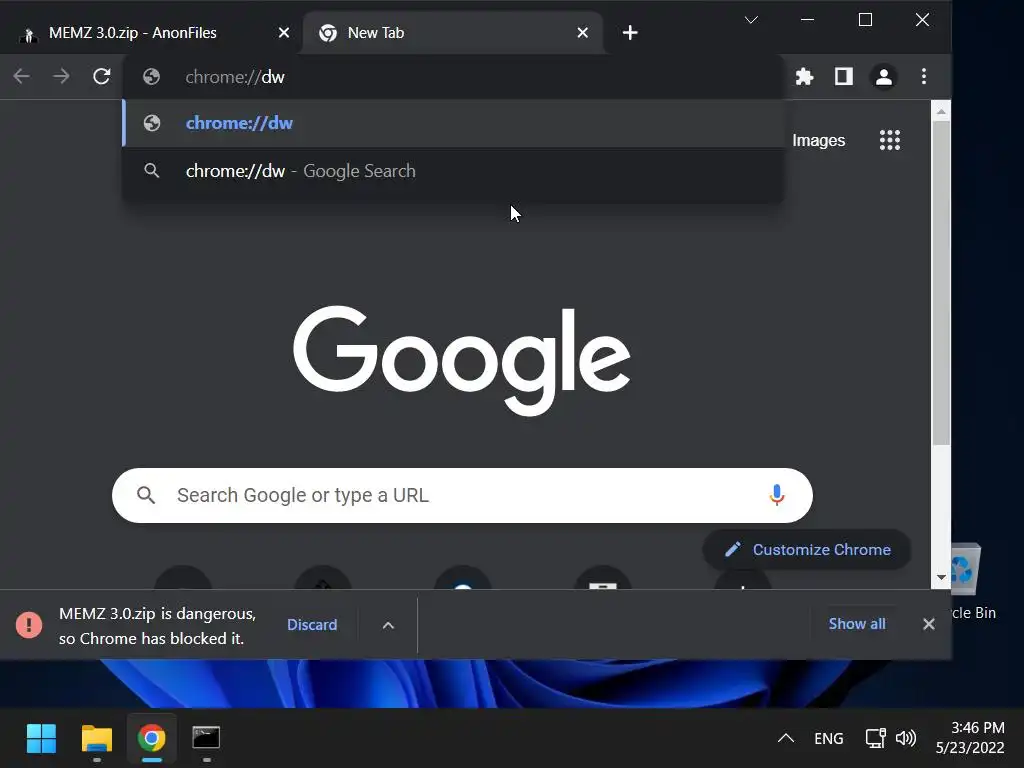Click the page scrollbar up arrow
This screenshot has width=1024, height=768.
pos(941,112)
